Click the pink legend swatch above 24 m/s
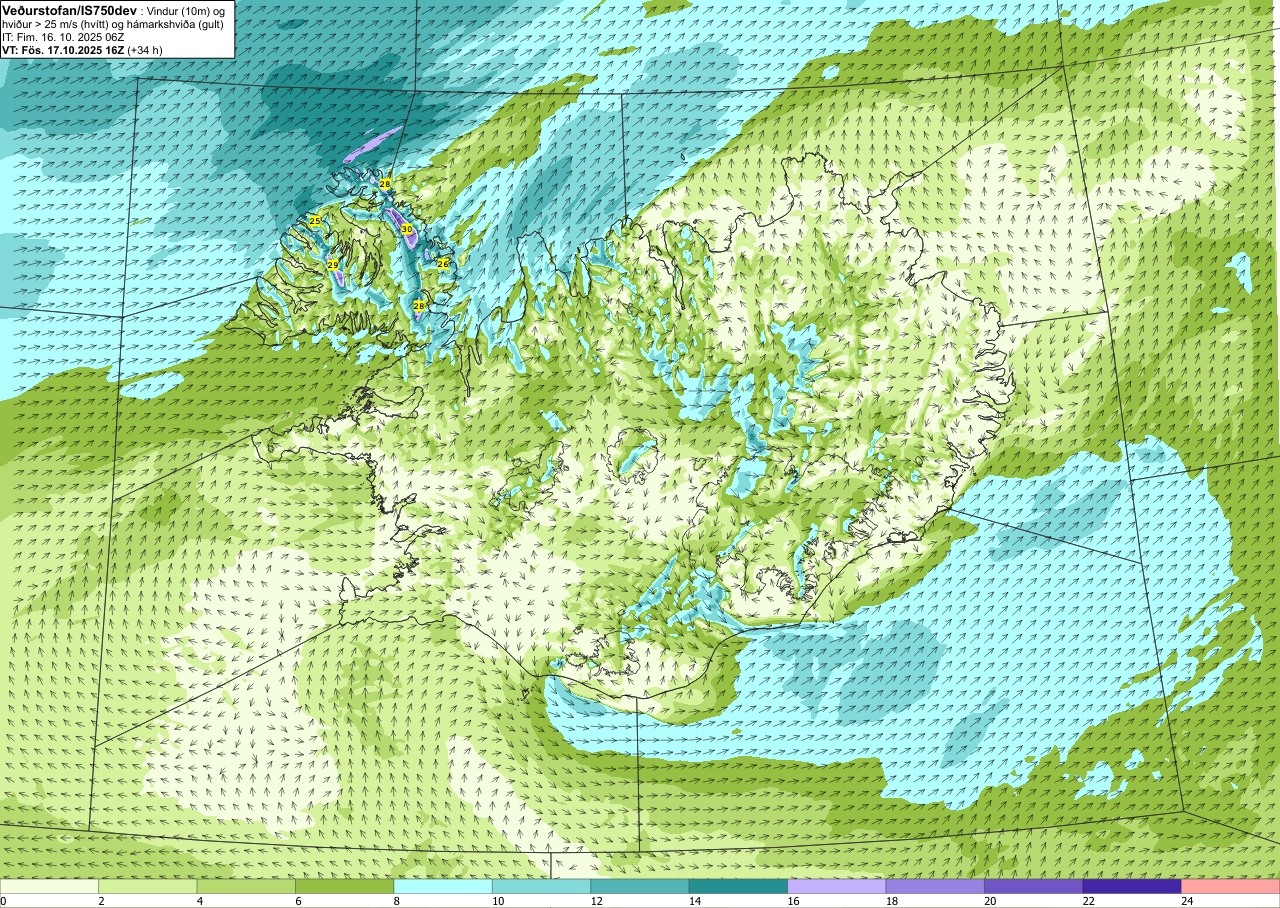The width and height of the screenshot is (1280, 908). click(1231, 886)
